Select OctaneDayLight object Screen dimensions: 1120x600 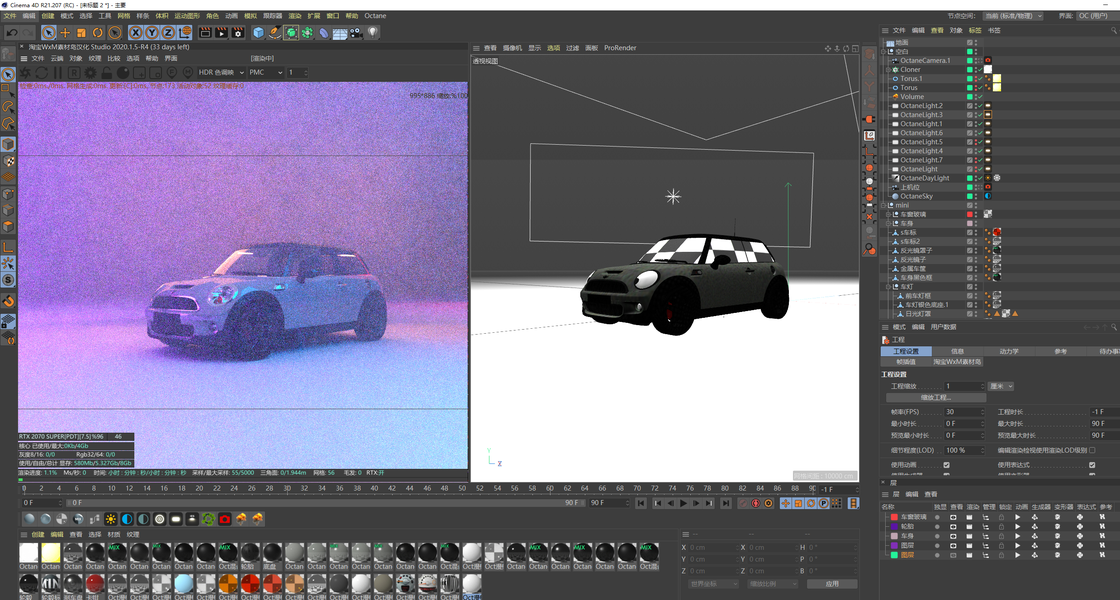(924, 178)
